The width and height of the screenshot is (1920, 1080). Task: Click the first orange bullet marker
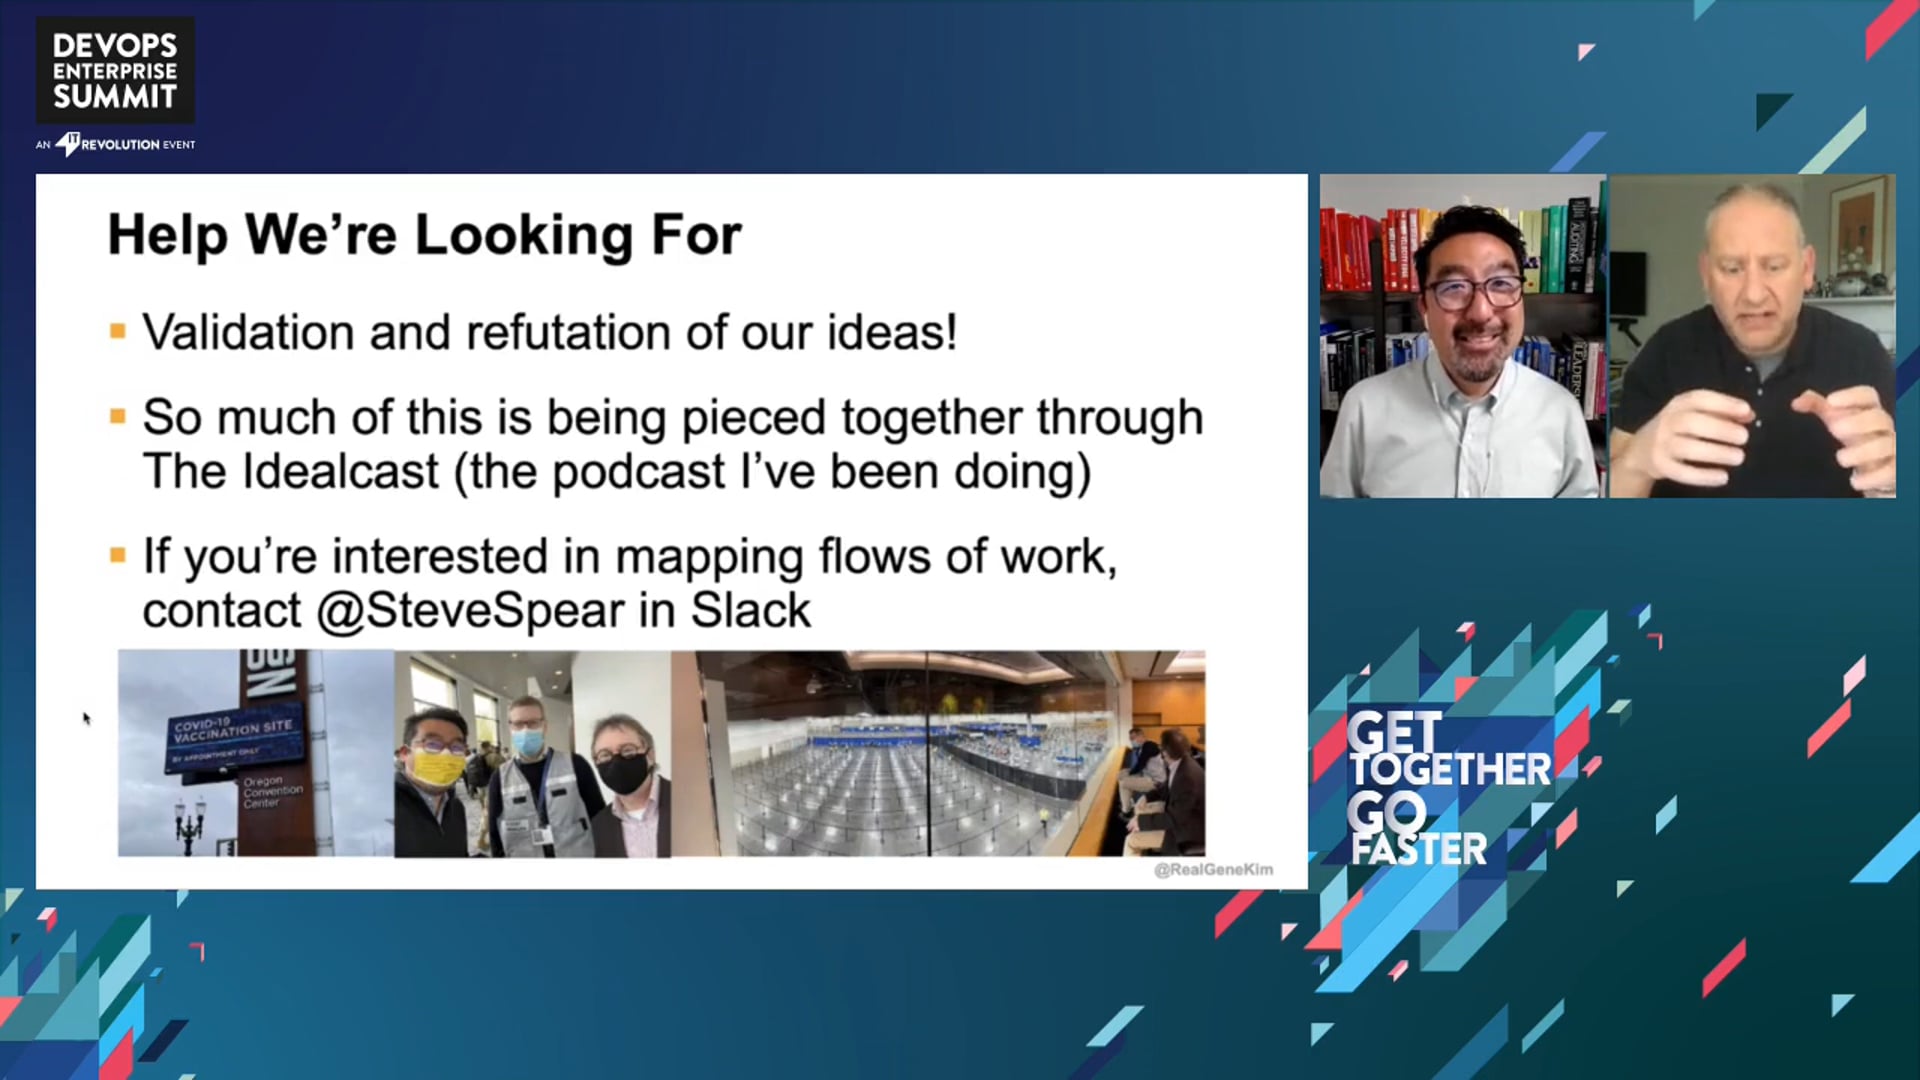pos(118,332)
